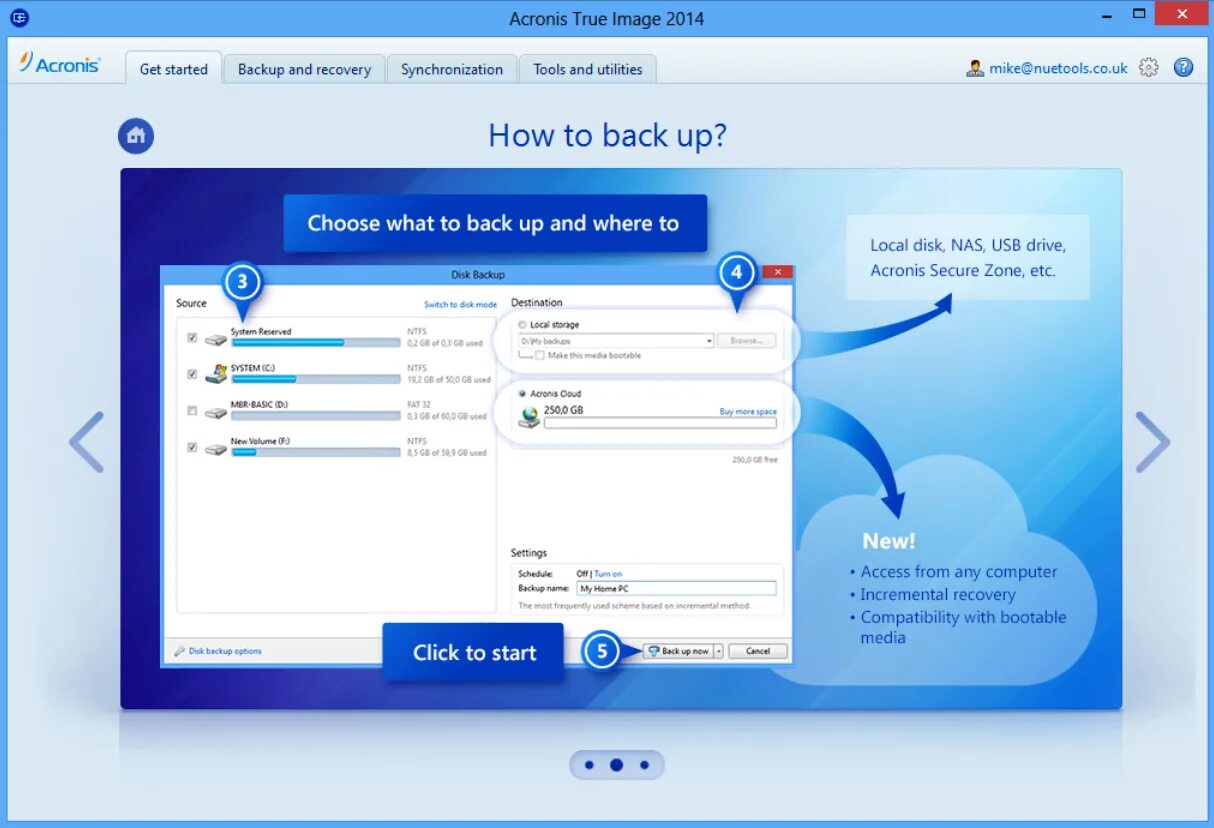
Task: Click the New Volume (F:) drive icon
Action: (216, 448)
